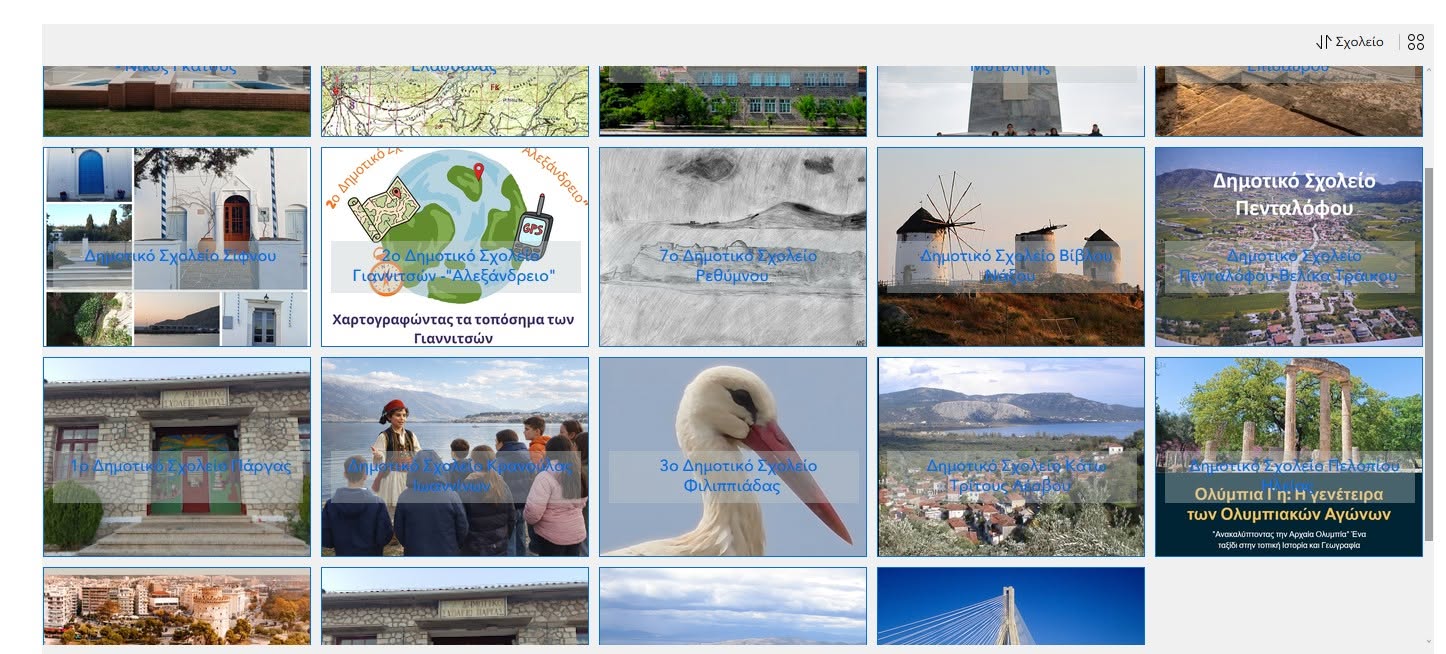Image resolution: width=1446 pixels, height=654 pixels.
Task: Open the Thessaloniki White Tower aerial thumbnail
Action: 177,606
